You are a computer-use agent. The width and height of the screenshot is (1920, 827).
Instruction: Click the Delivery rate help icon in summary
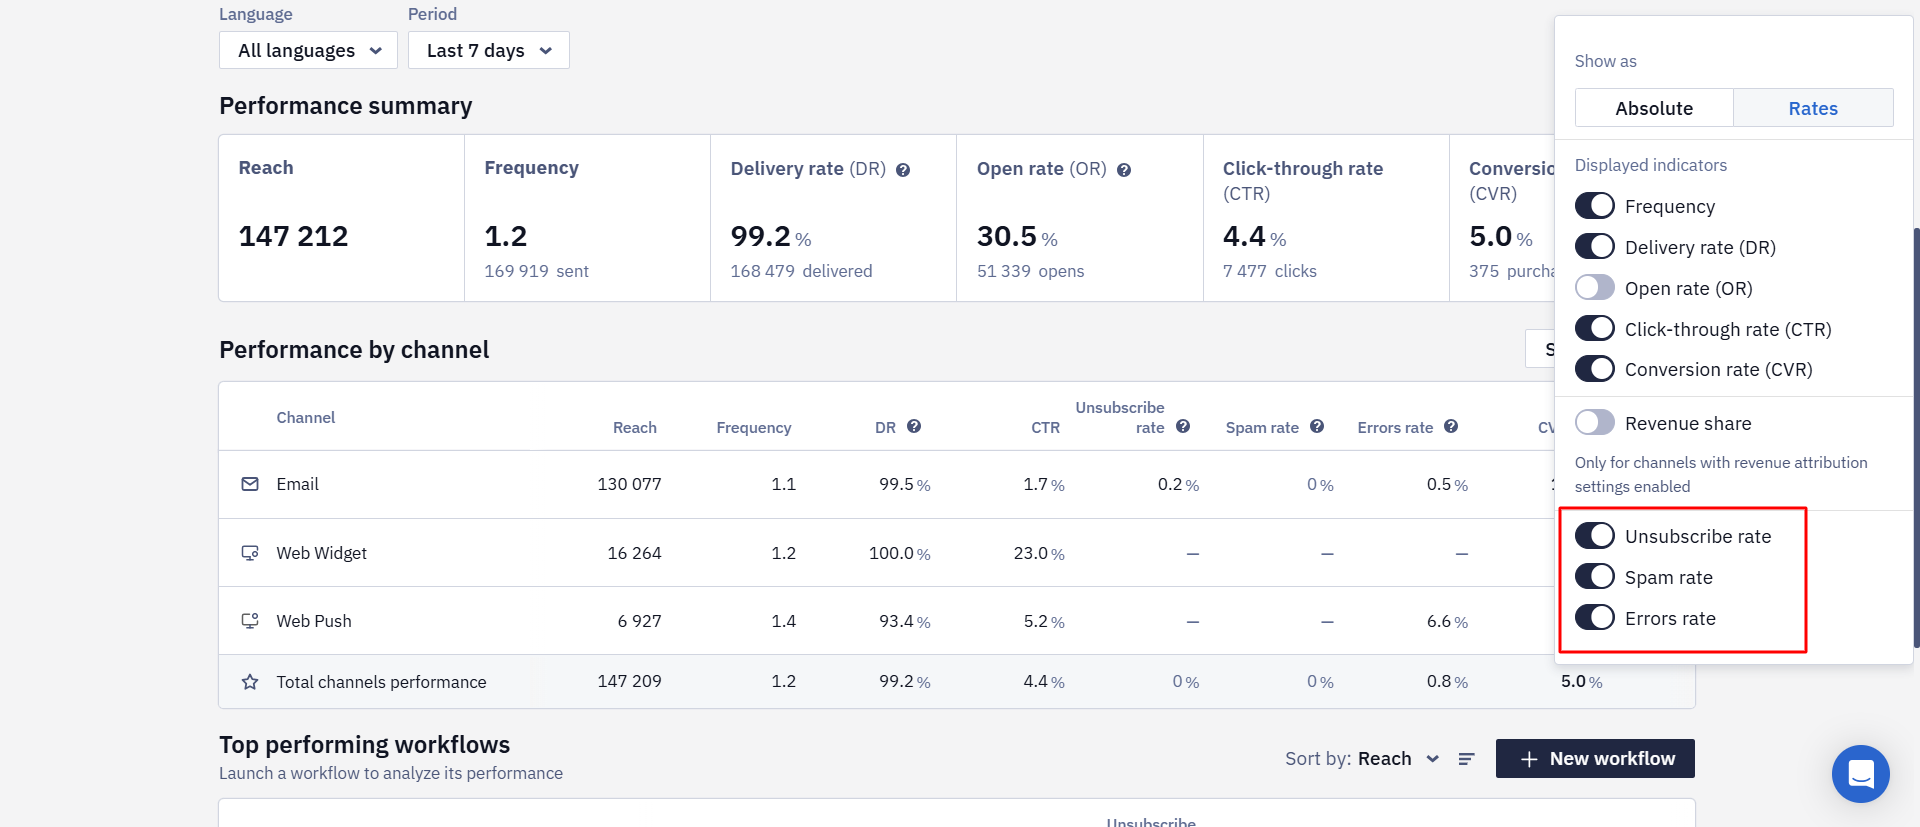click(x=903, y=170)
